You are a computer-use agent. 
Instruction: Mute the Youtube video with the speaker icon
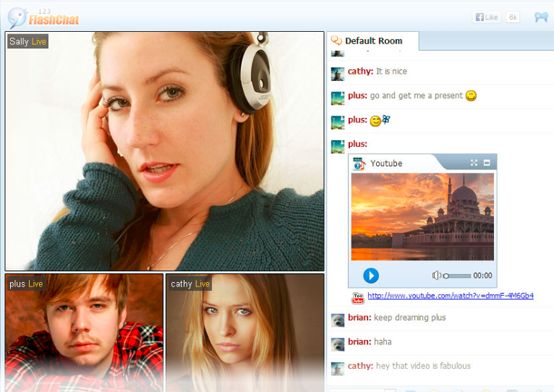click(436, 275)
